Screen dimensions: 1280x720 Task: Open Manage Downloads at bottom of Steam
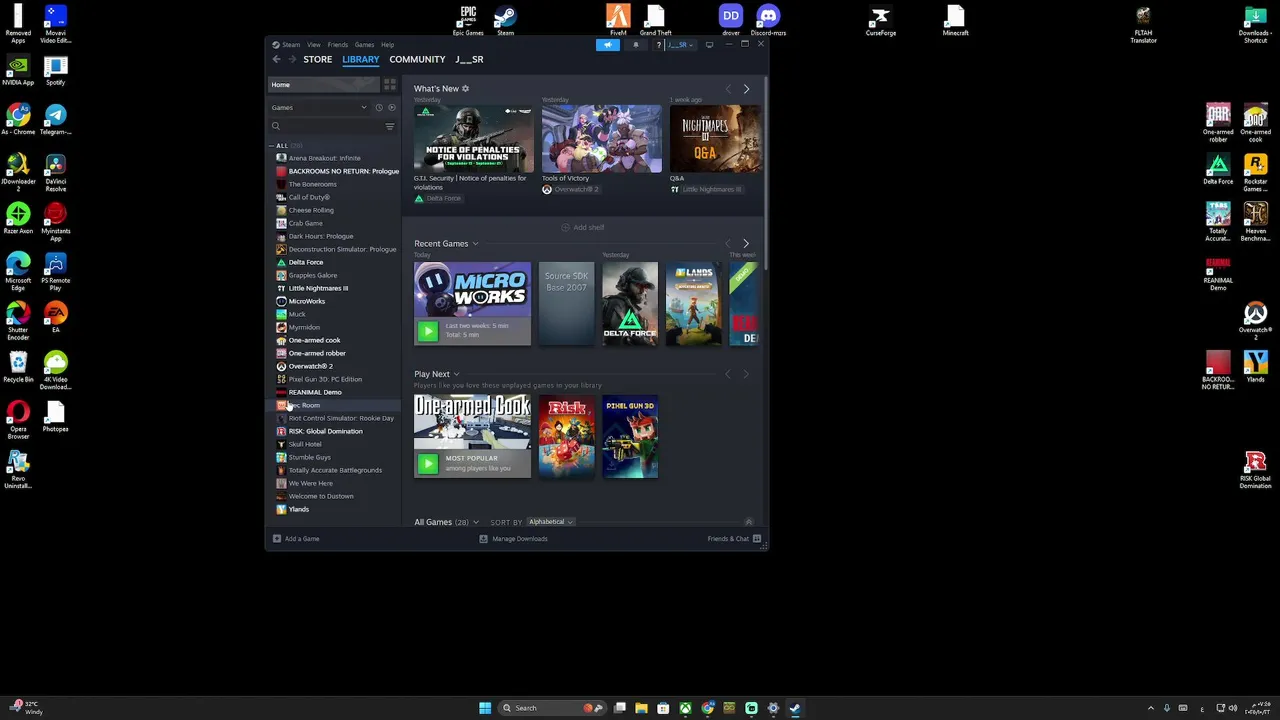click(x=513, y=539)
